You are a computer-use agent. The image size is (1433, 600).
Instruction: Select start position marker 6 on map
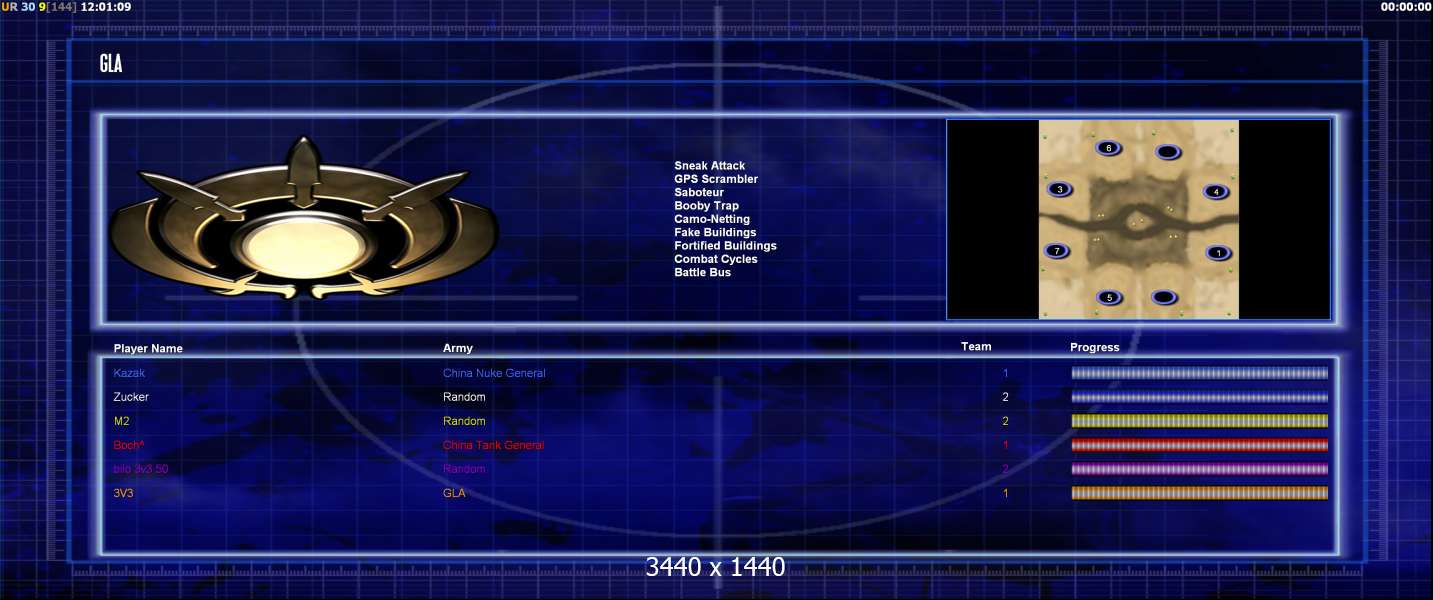[1109, 148]
